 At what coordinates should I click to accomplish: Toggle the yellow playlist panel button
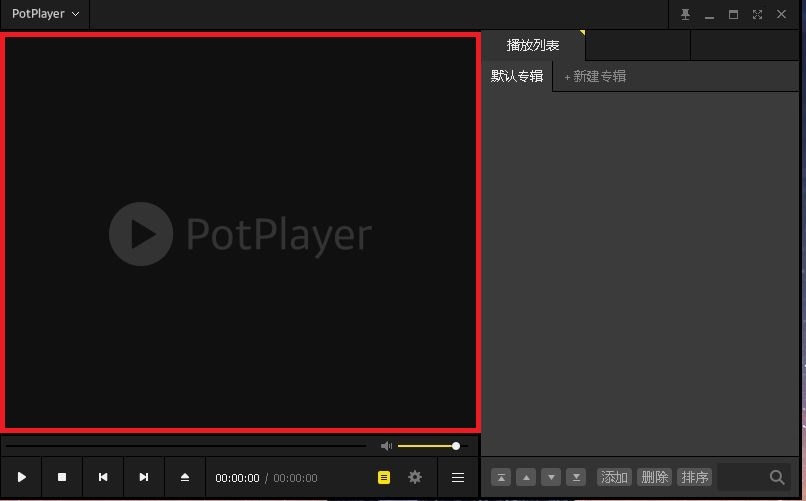click(384, 478)
